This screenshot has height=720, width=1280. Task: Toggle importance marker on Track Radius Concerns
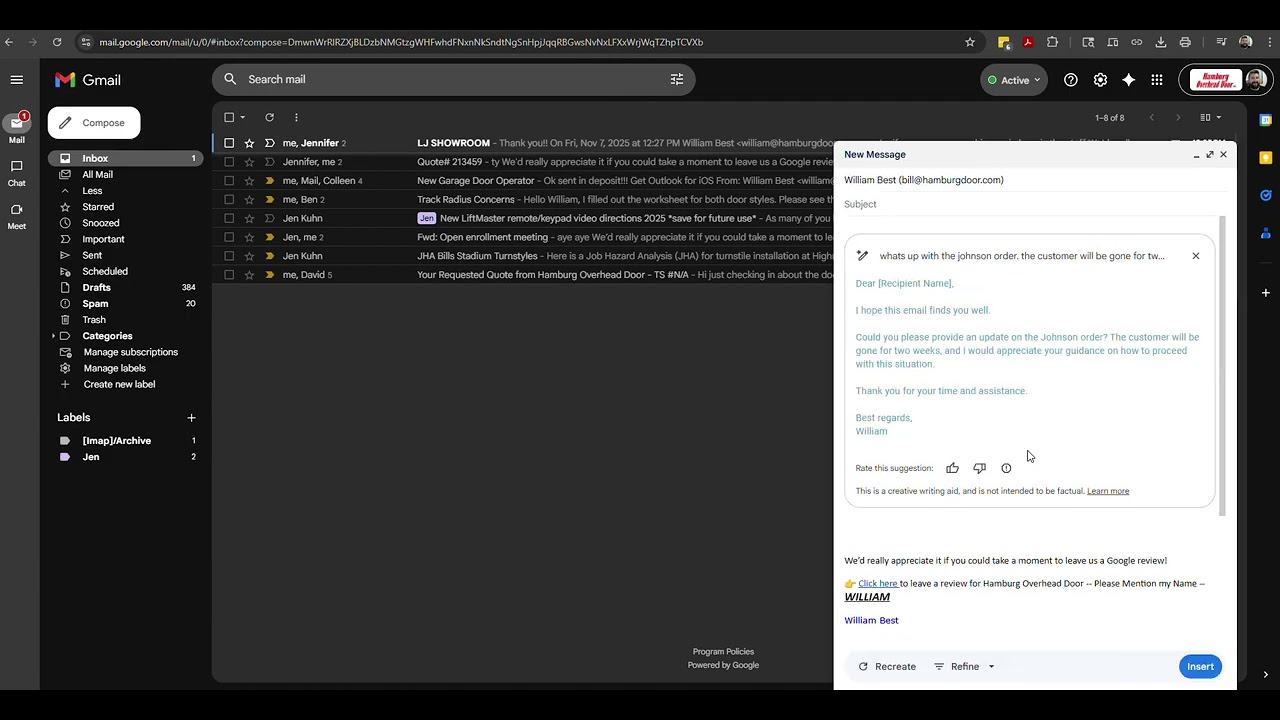coord(269,200)
